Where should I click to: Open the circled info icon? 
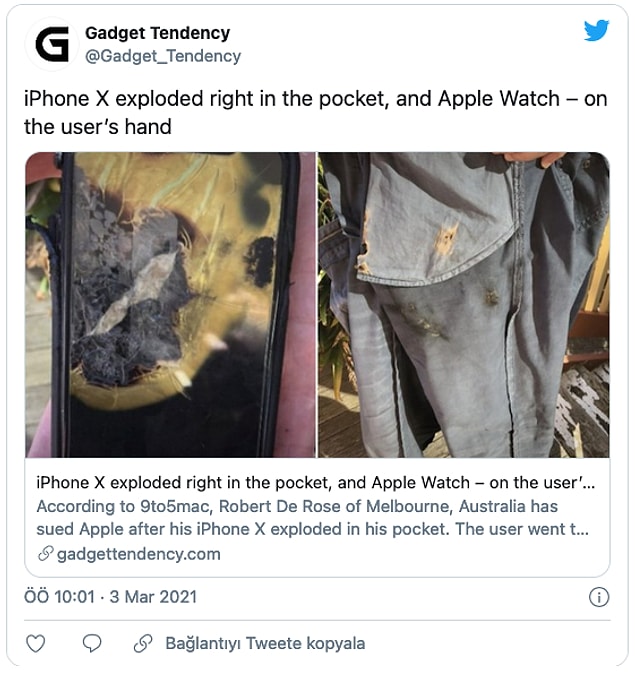point(599,597)
